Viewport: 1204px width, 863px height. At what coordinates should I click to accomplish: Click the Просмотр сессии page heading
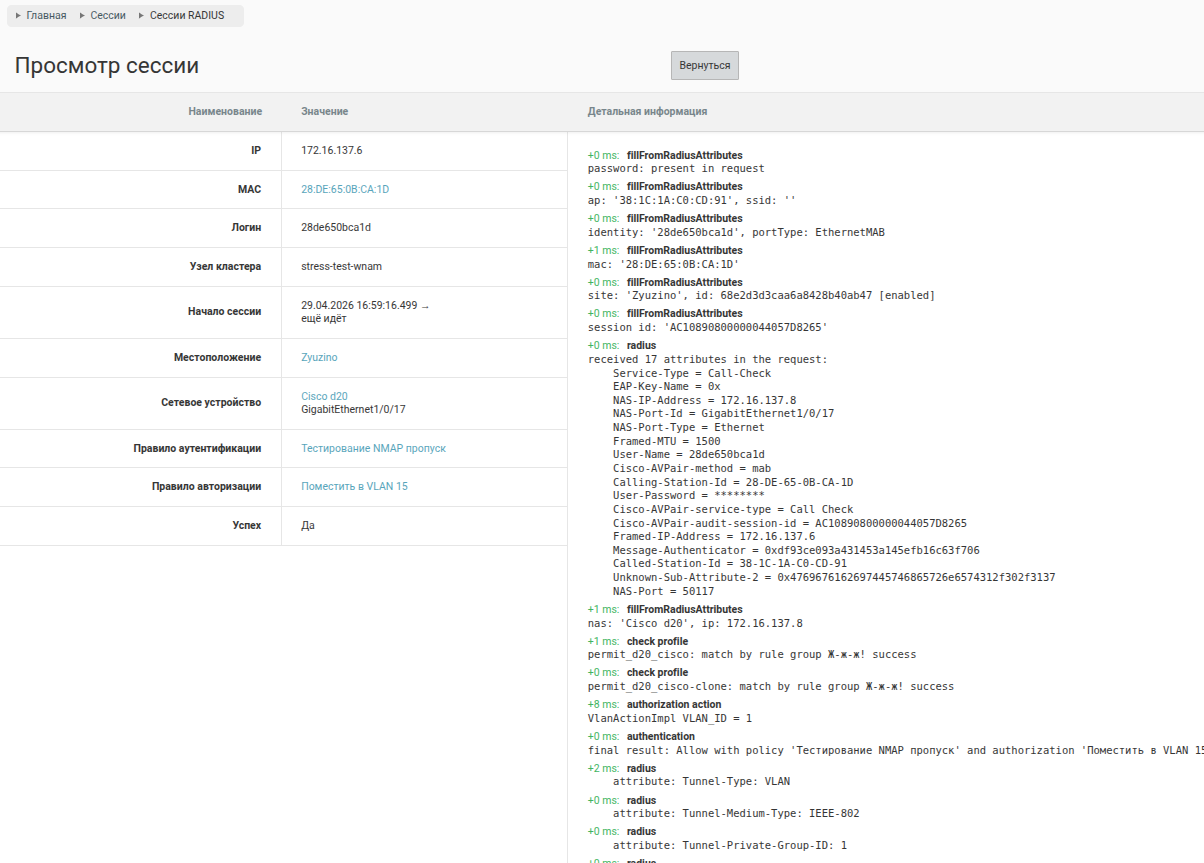[107, 66]
